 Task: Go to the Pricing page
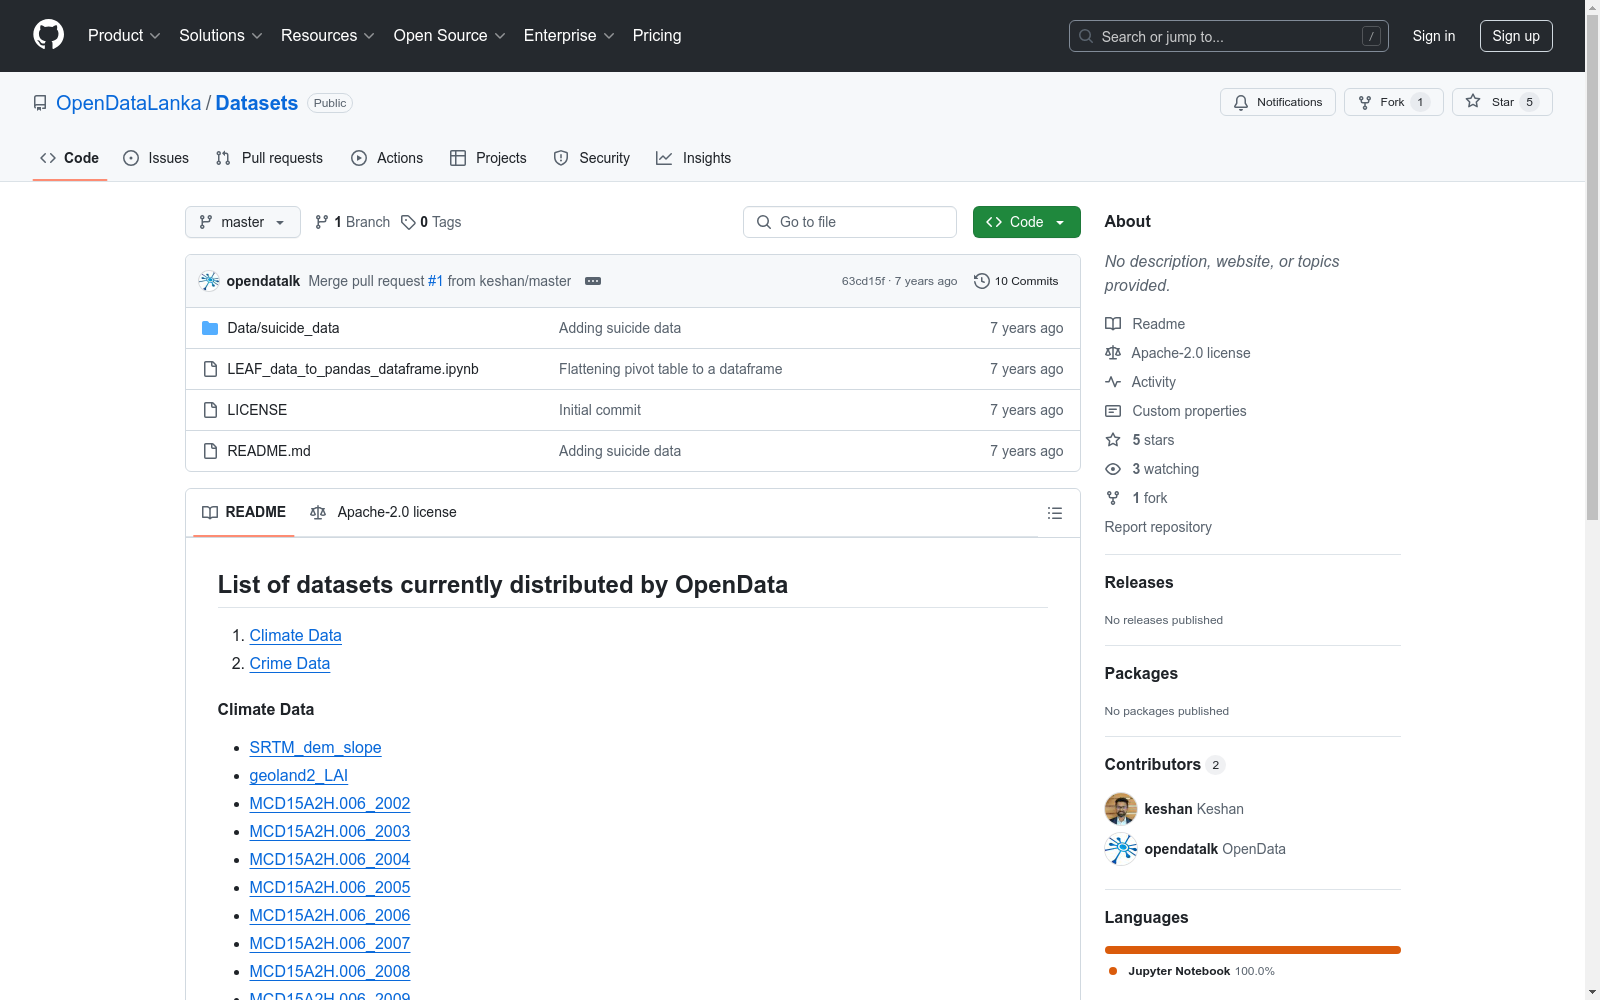click(x=657, y=36)
